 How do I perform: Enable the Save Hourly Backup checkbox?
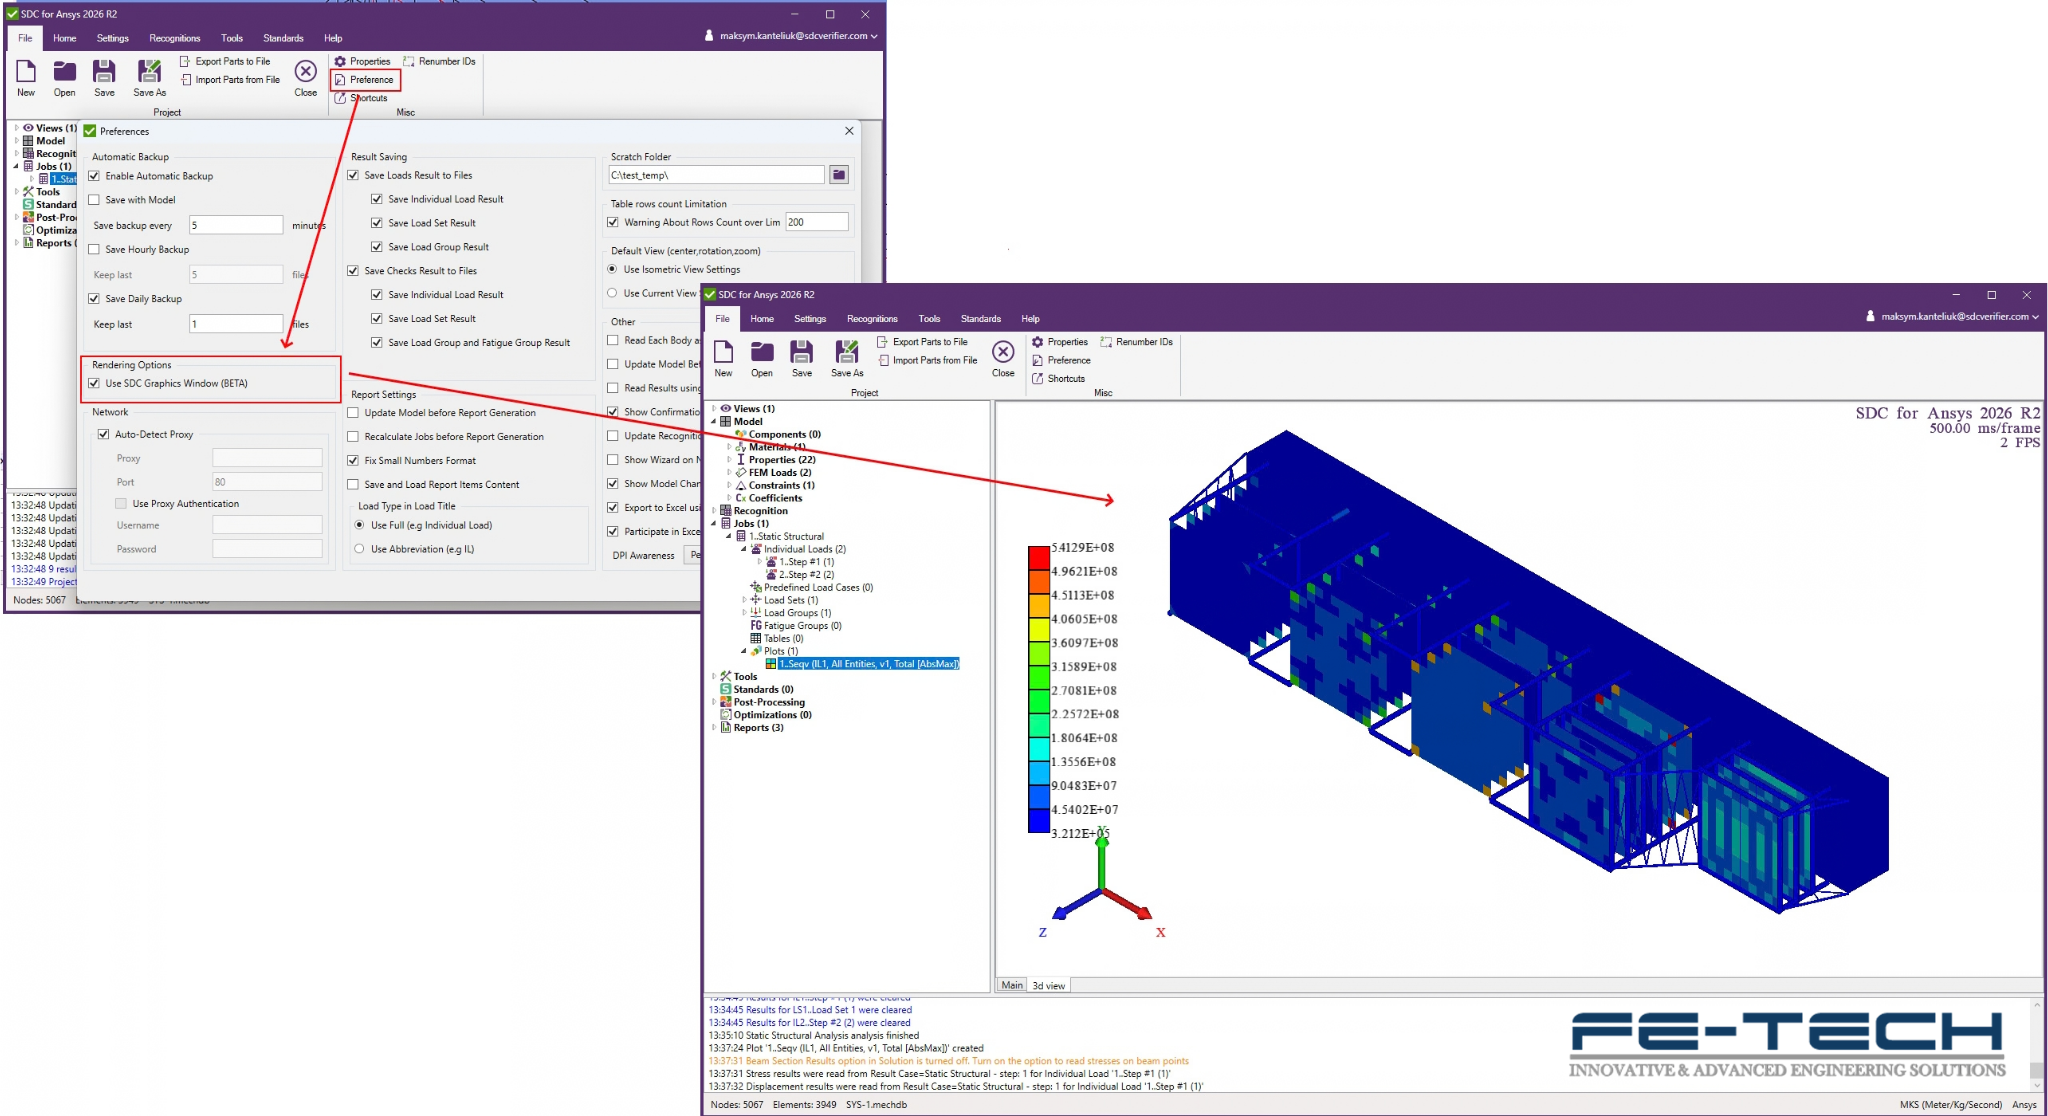(x=94, y=250)
